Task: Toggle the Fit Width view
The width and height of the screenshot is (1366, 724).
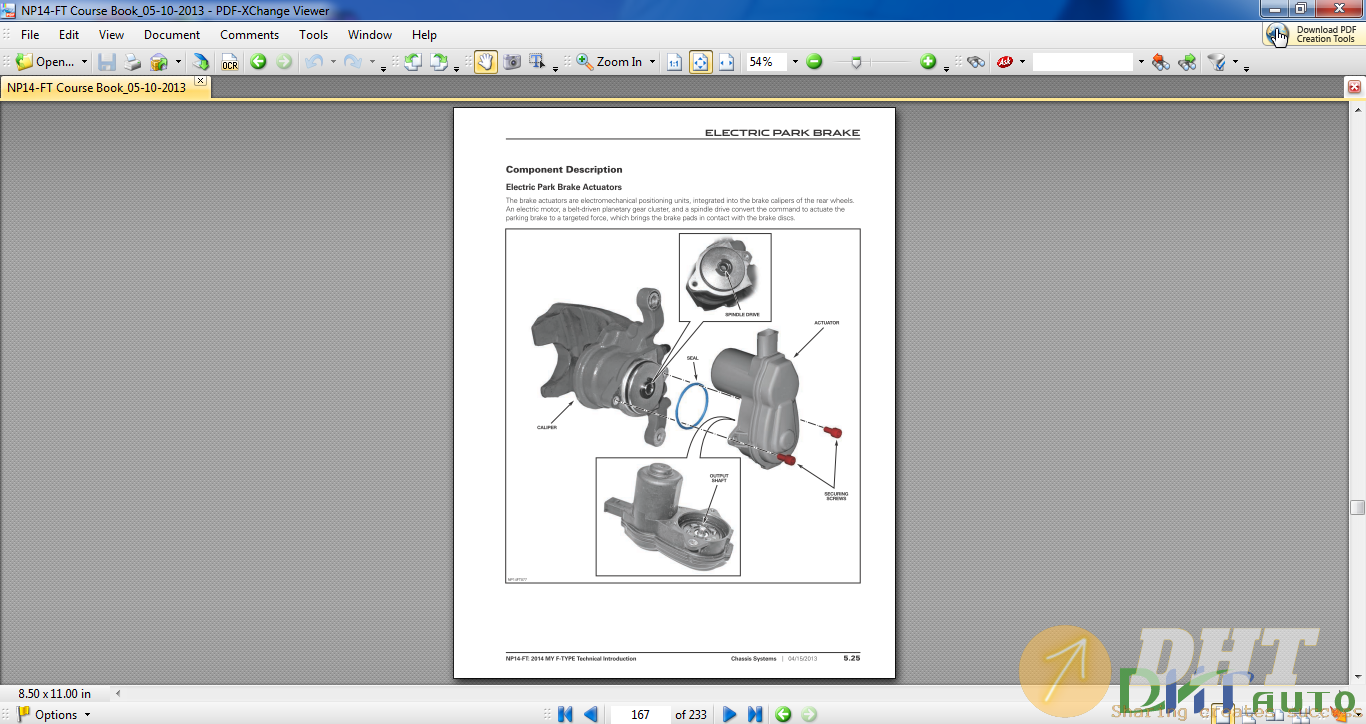Action: click(726, 62)
